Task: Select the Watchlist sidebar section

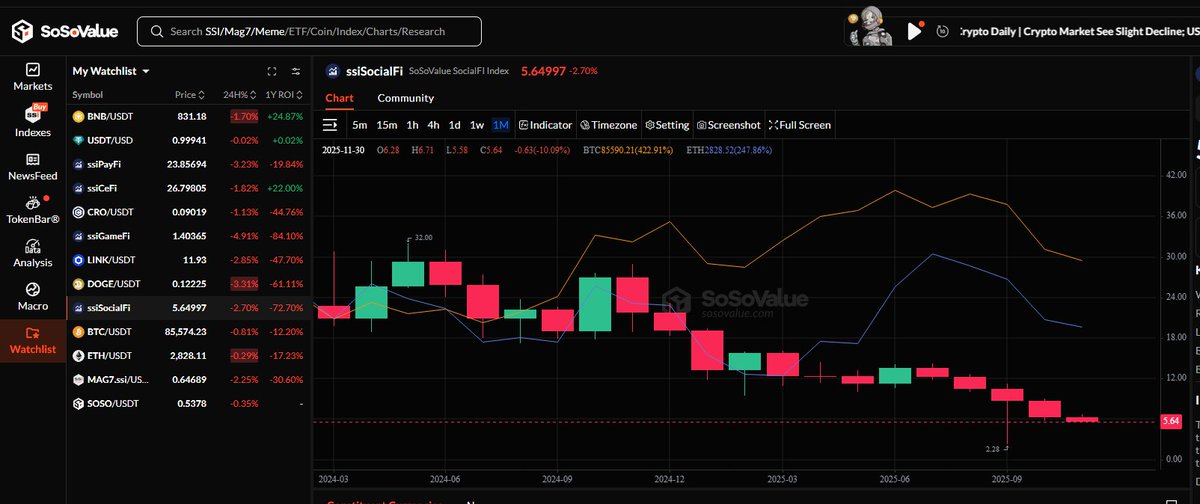Action: pos(33,340)
